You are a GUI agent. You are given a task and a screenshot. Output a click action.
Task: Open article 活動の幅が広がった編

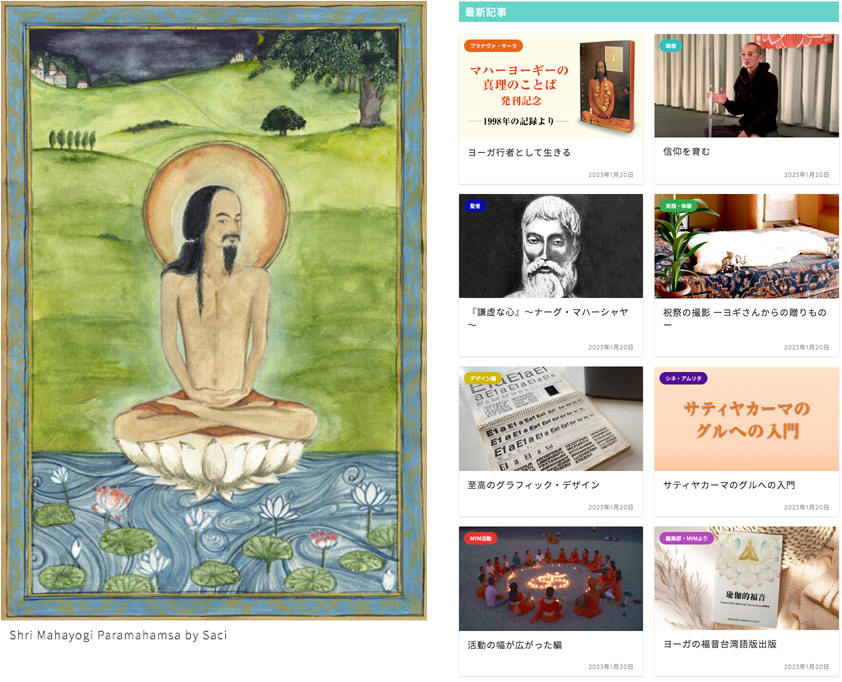coord(514,644)
